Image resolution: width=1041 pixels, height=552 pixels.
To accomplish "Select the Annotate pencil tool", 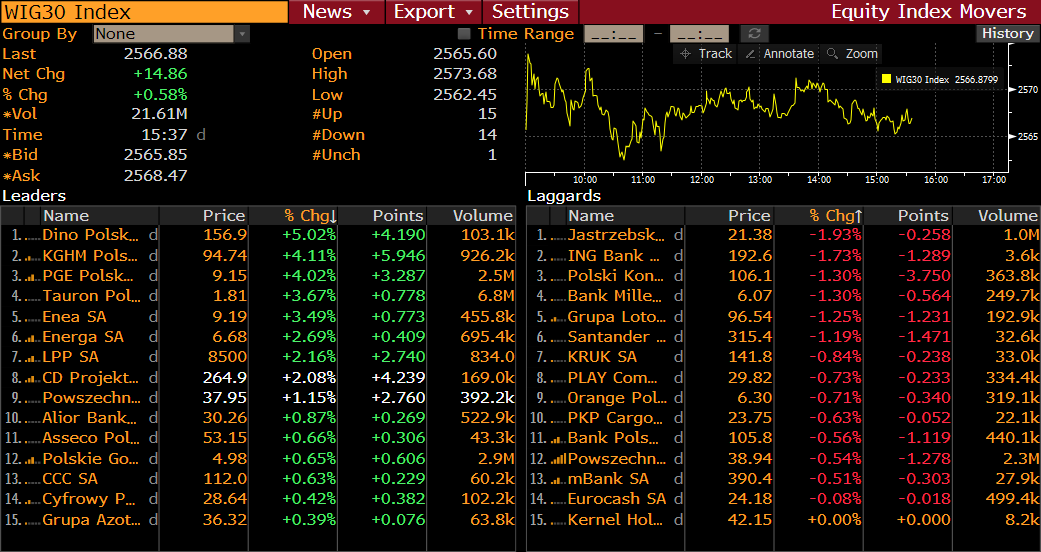I will point(779,54).
